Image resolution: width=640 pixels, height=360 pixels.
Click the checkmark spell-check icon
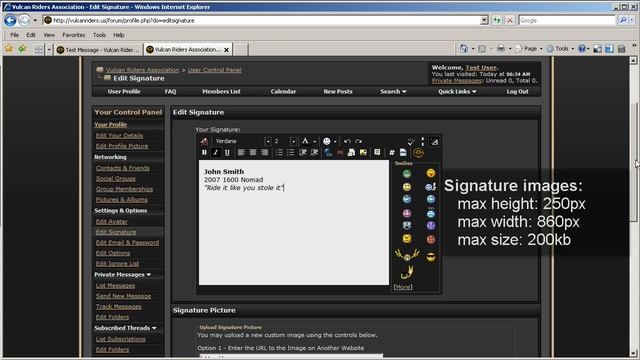[x=411, y=142]
